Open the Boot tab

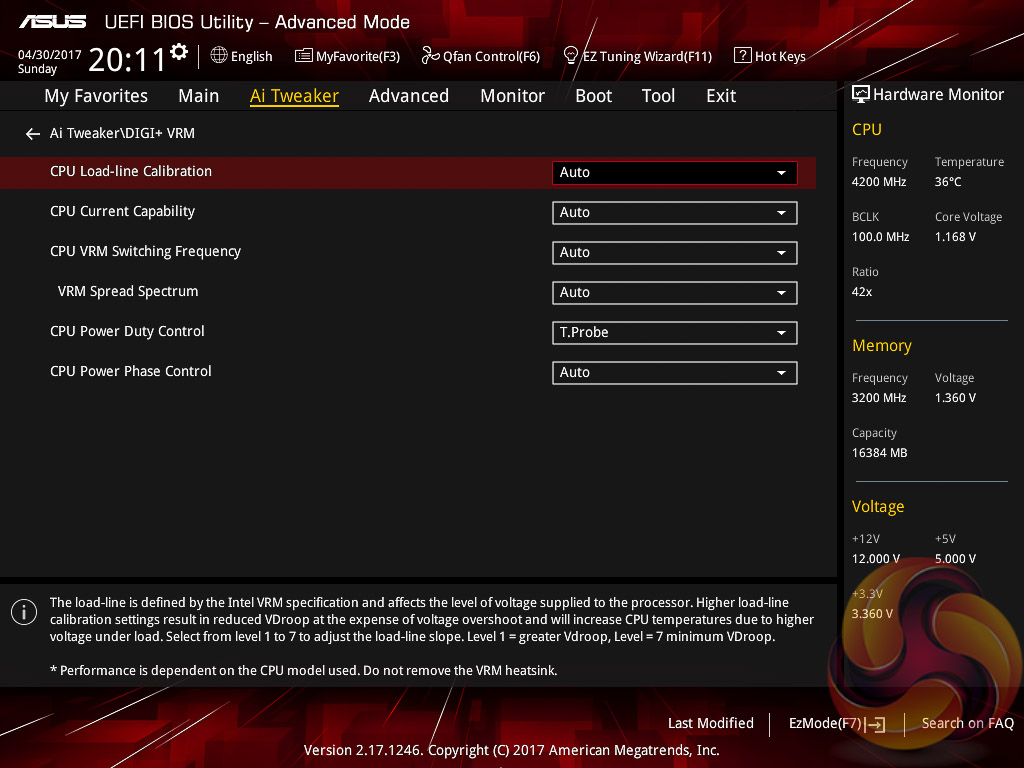[x=594, y=96]
